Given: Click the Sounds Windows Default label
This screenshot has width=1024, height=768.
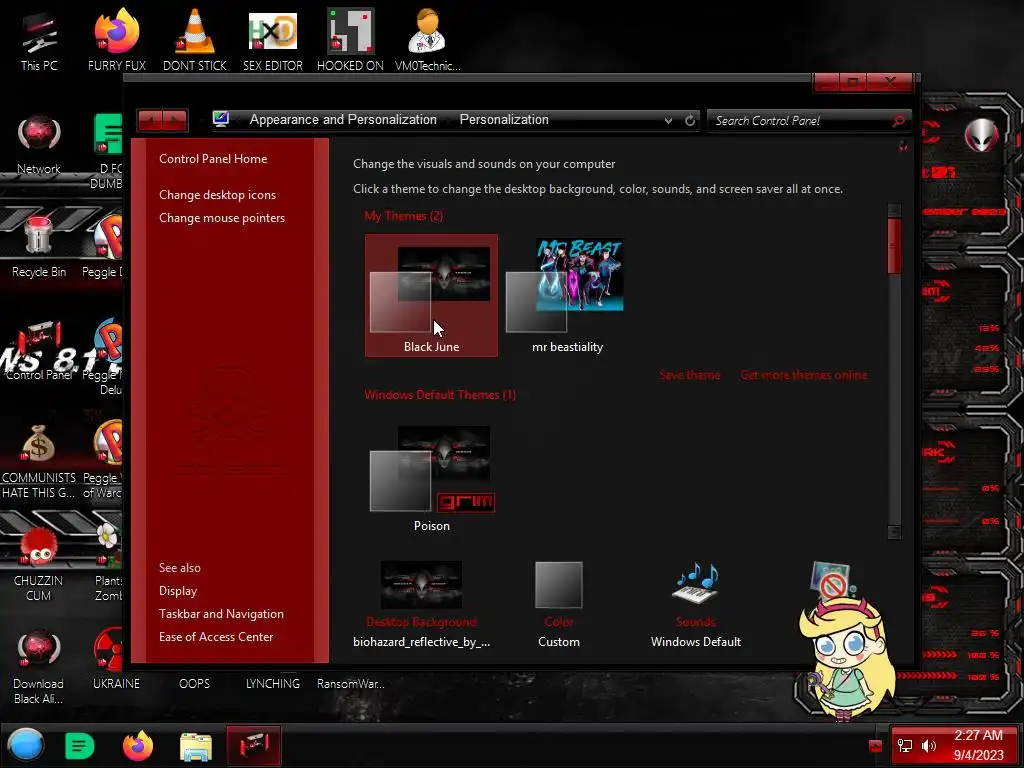Looking at the screenshot, I should click(x=696, y=642).
